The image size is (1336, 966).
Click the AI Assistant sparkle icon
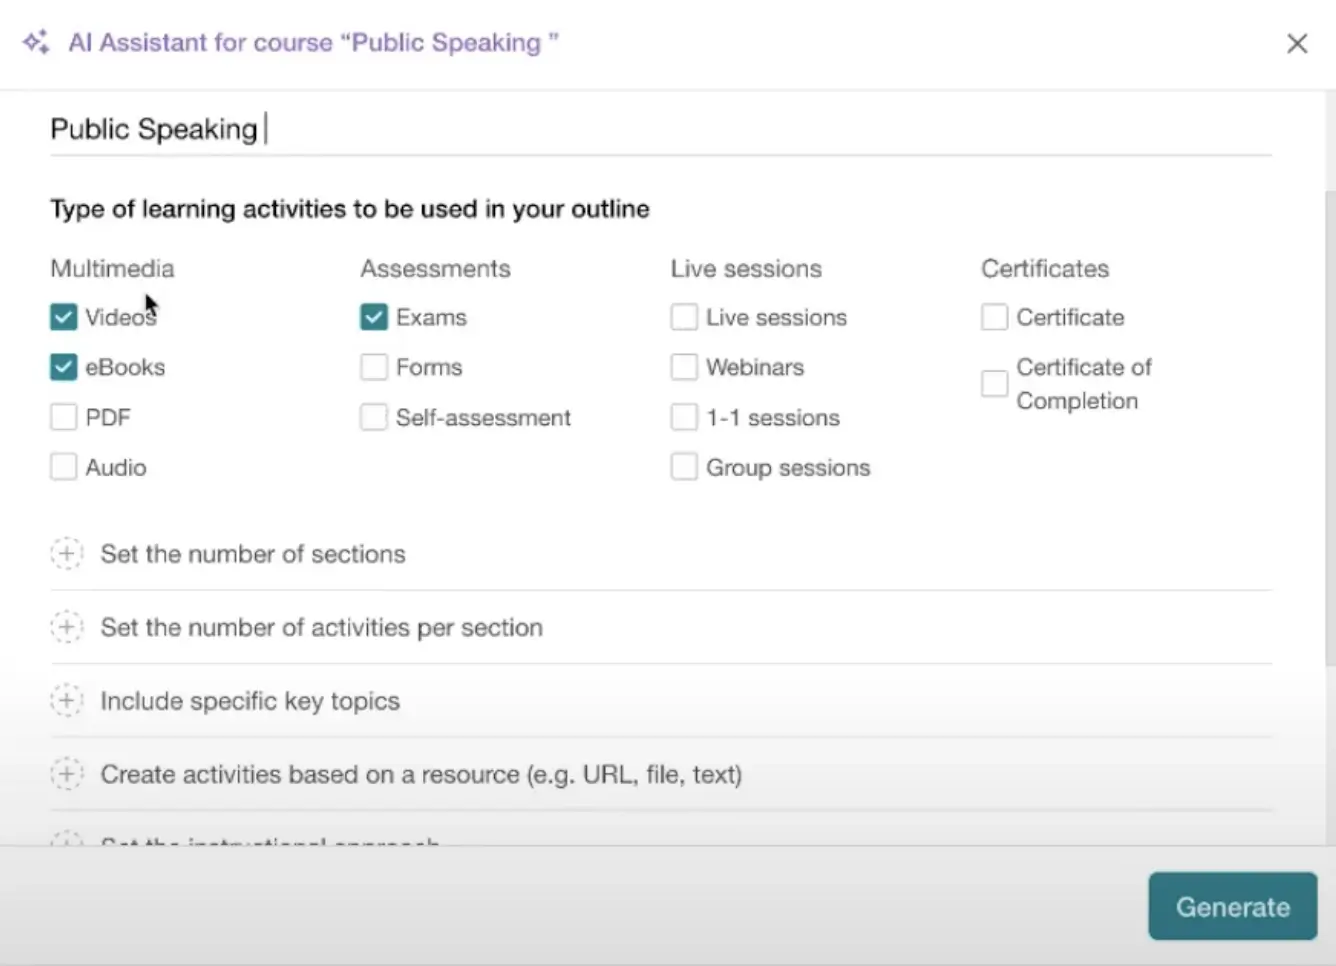coord(36,43)
